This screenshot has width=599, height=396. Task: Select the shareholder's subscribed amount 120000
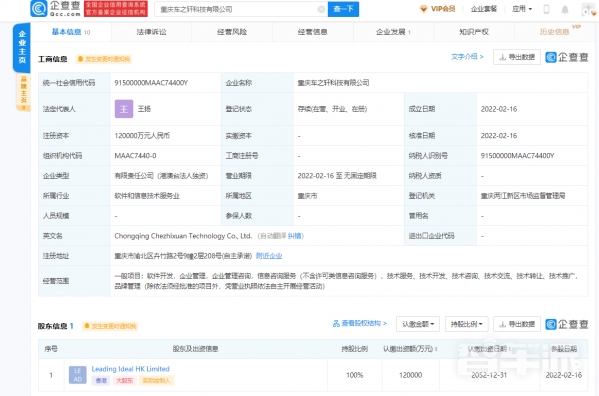coord(410,375)
